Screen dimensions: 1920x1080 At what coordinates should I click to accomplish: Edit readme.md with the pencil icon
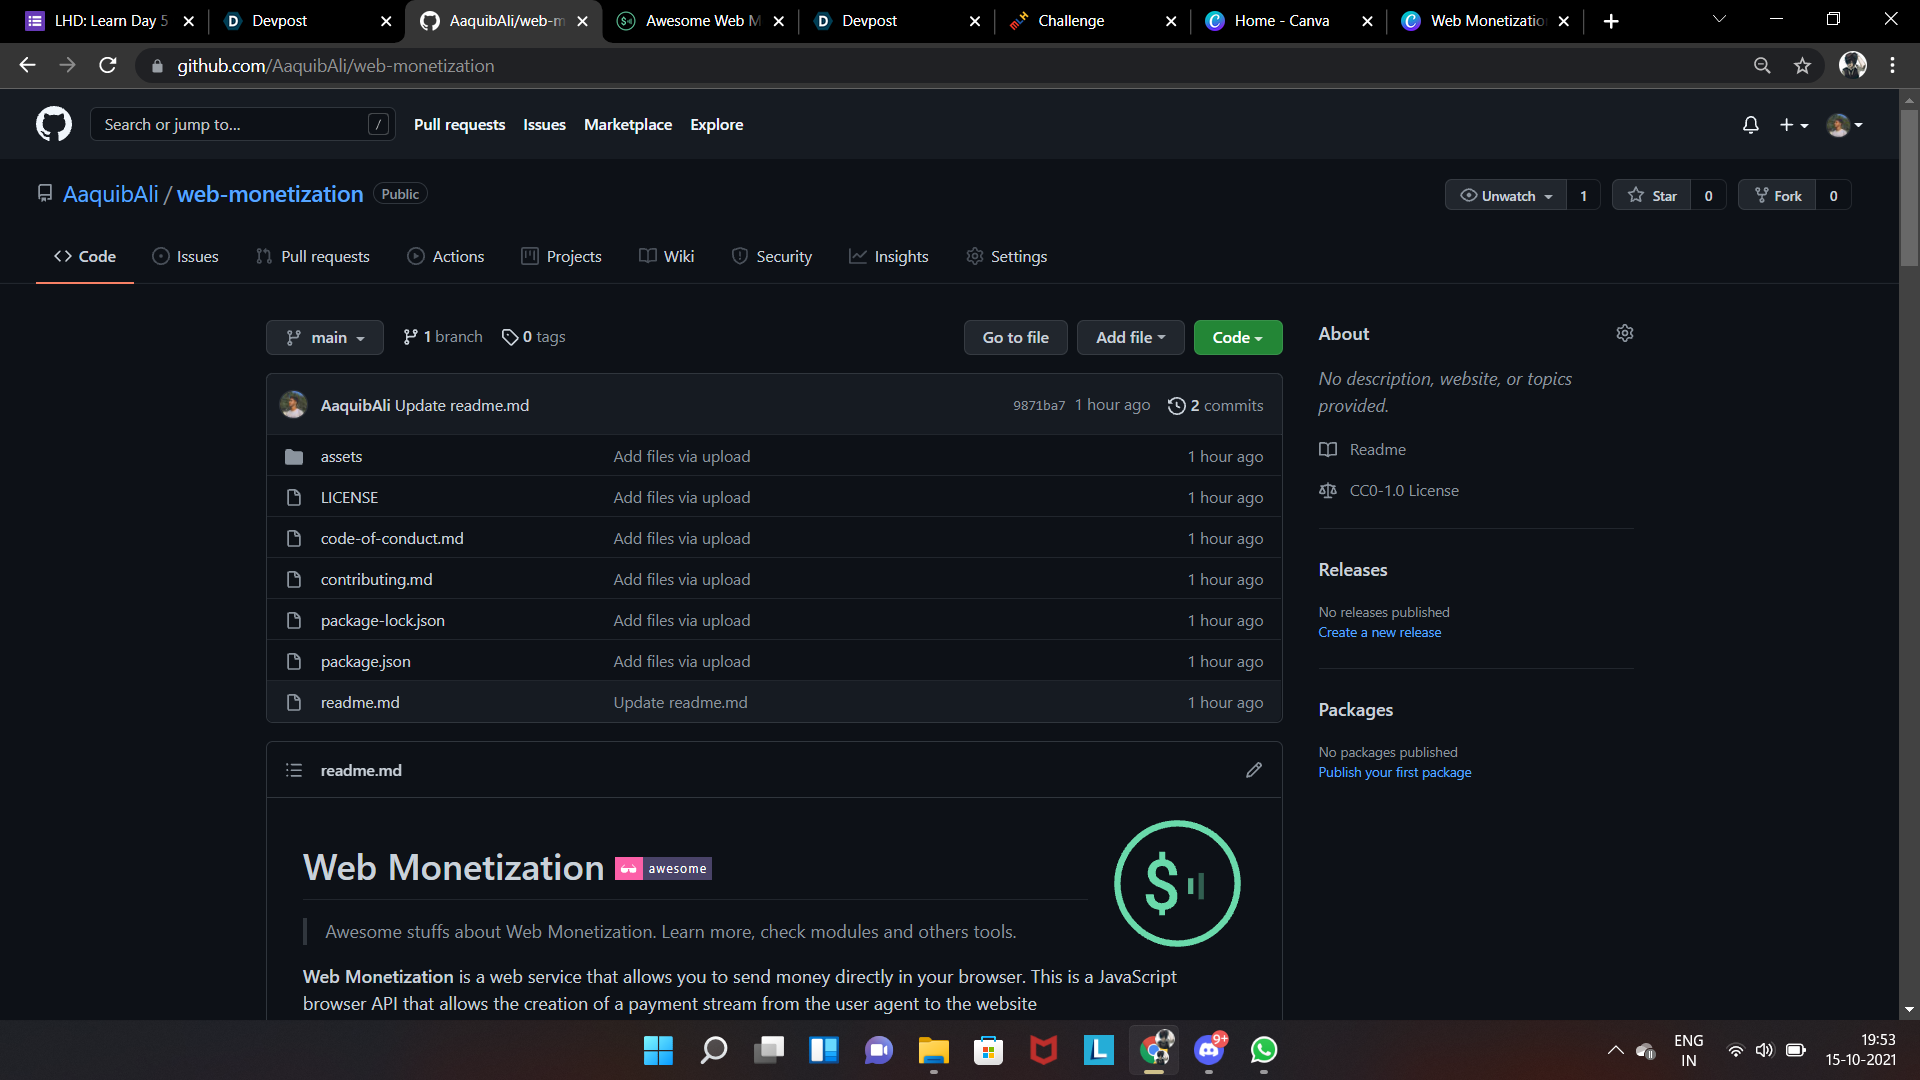tap(1254, 770)
